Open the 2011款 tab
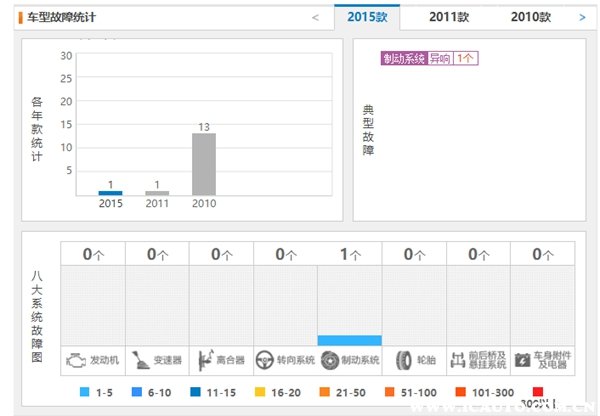600x416 pixels. (x=449, y=17)
